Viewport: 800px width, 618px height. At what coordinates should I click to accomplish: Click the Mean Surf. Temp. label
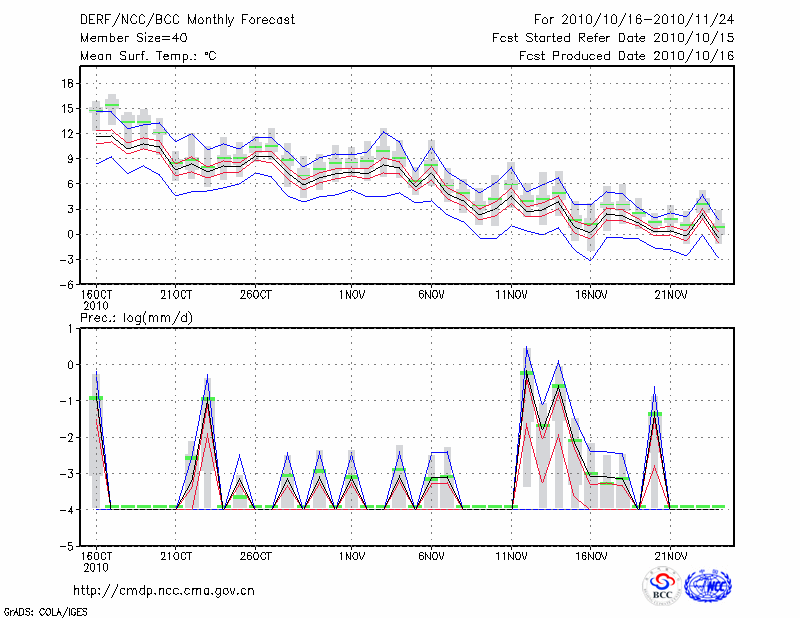pos(148,56)
